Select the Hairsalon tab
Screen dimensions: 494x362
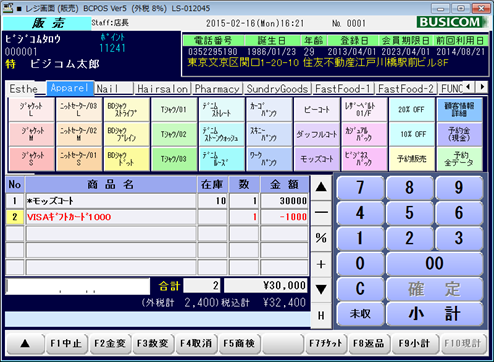tap(163, 89)
